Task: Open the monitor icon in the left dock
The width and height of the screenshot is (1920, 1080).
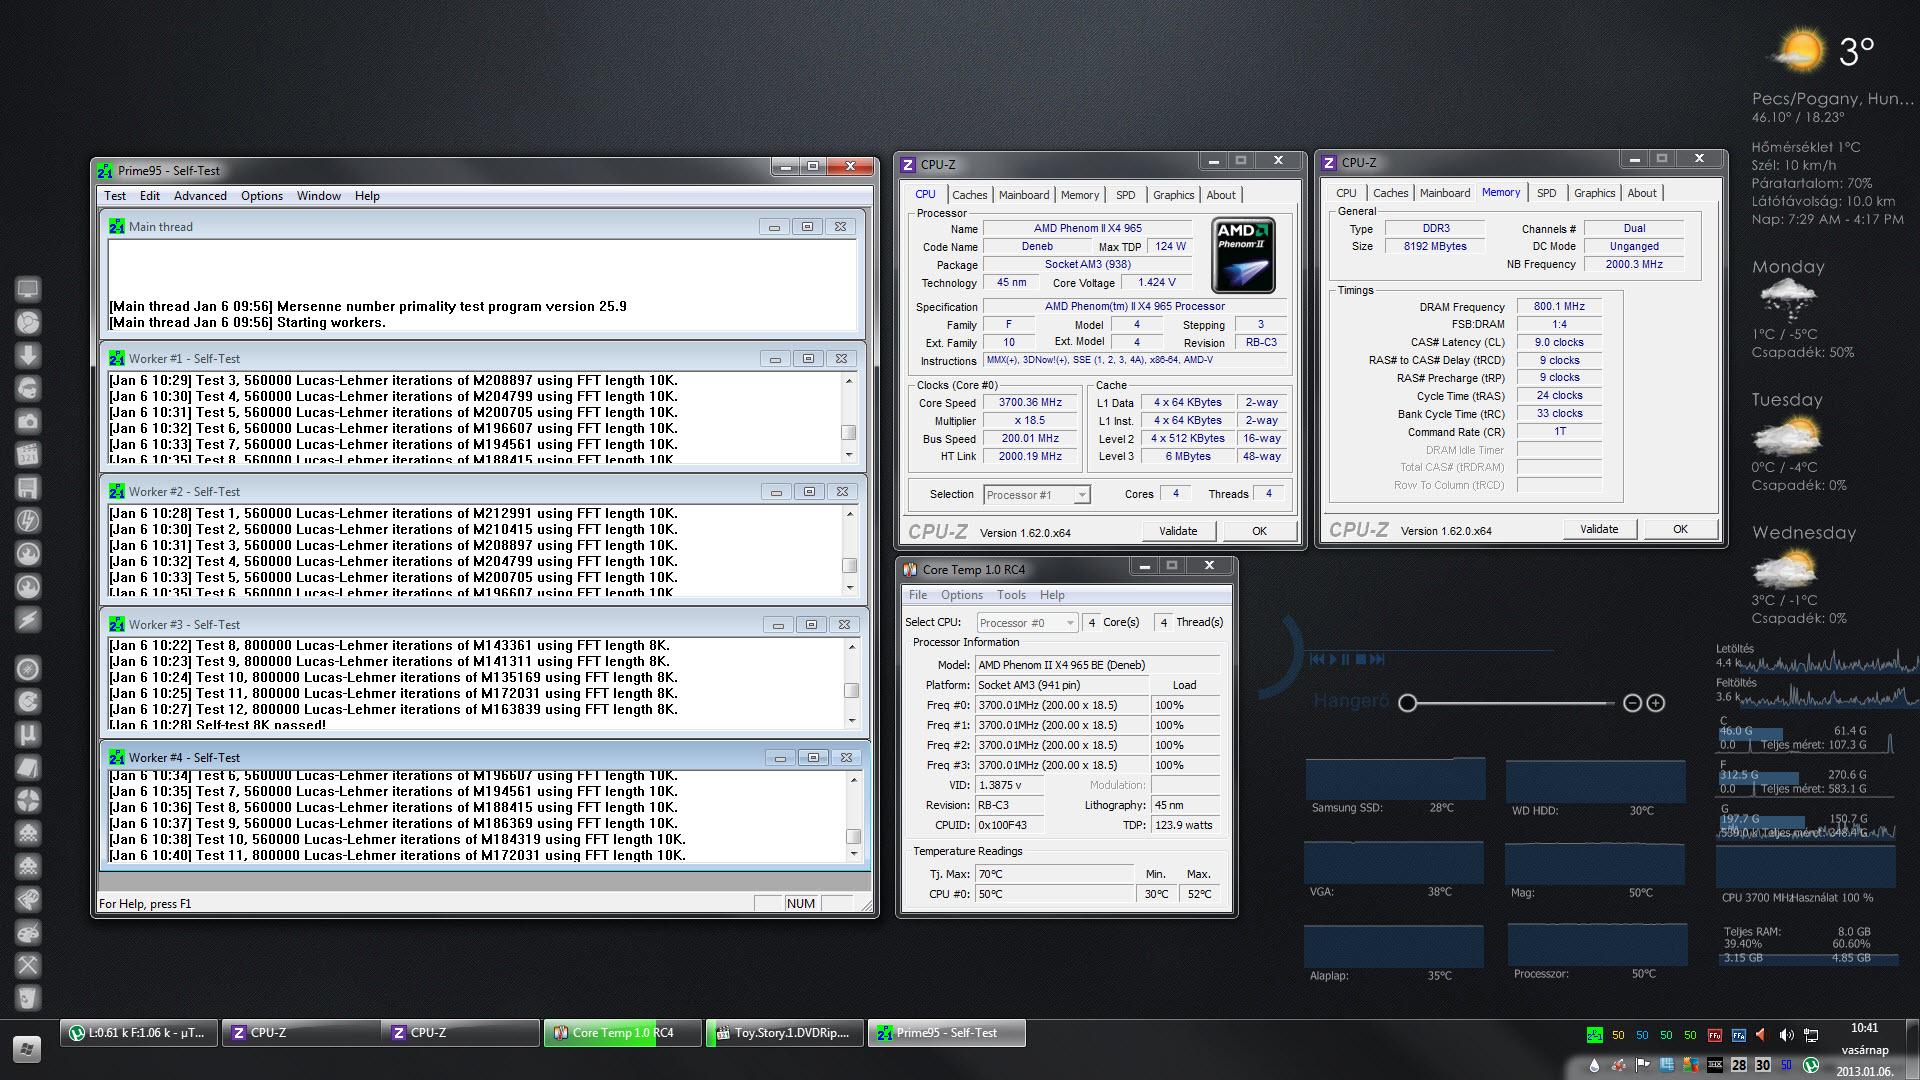Action: tap(28, 290)
